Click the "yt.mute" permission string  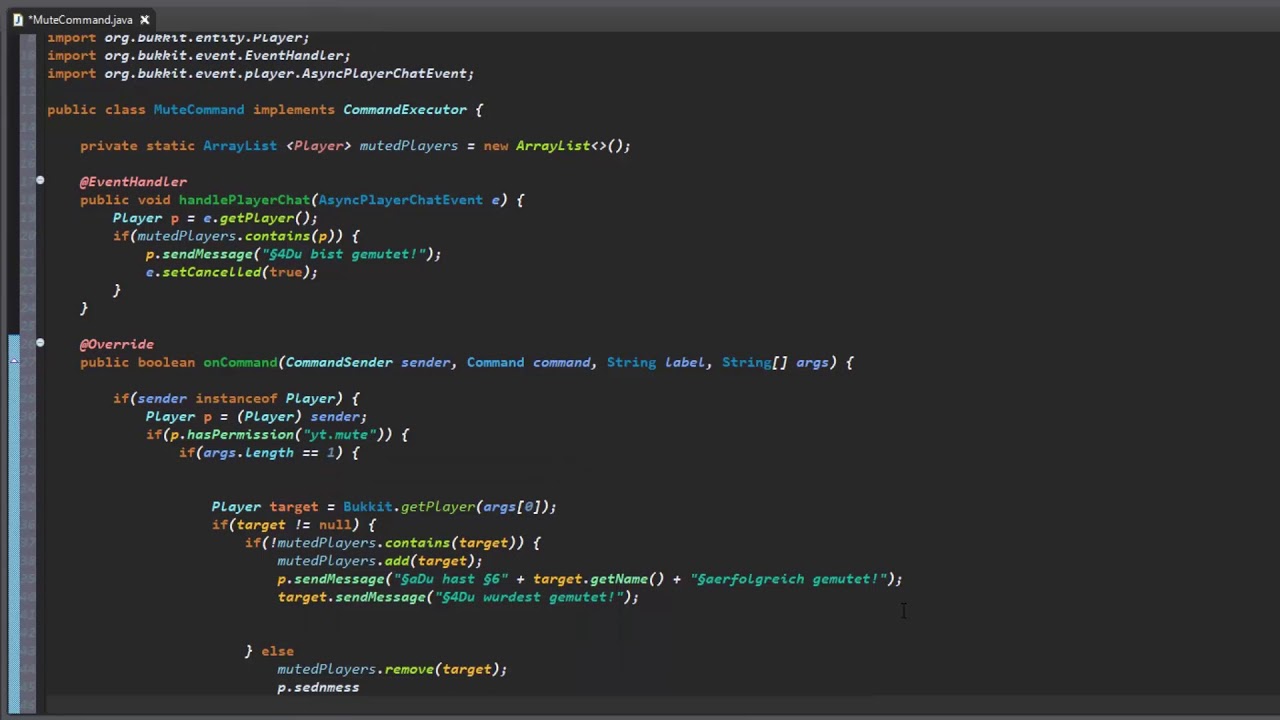point(339,435)
